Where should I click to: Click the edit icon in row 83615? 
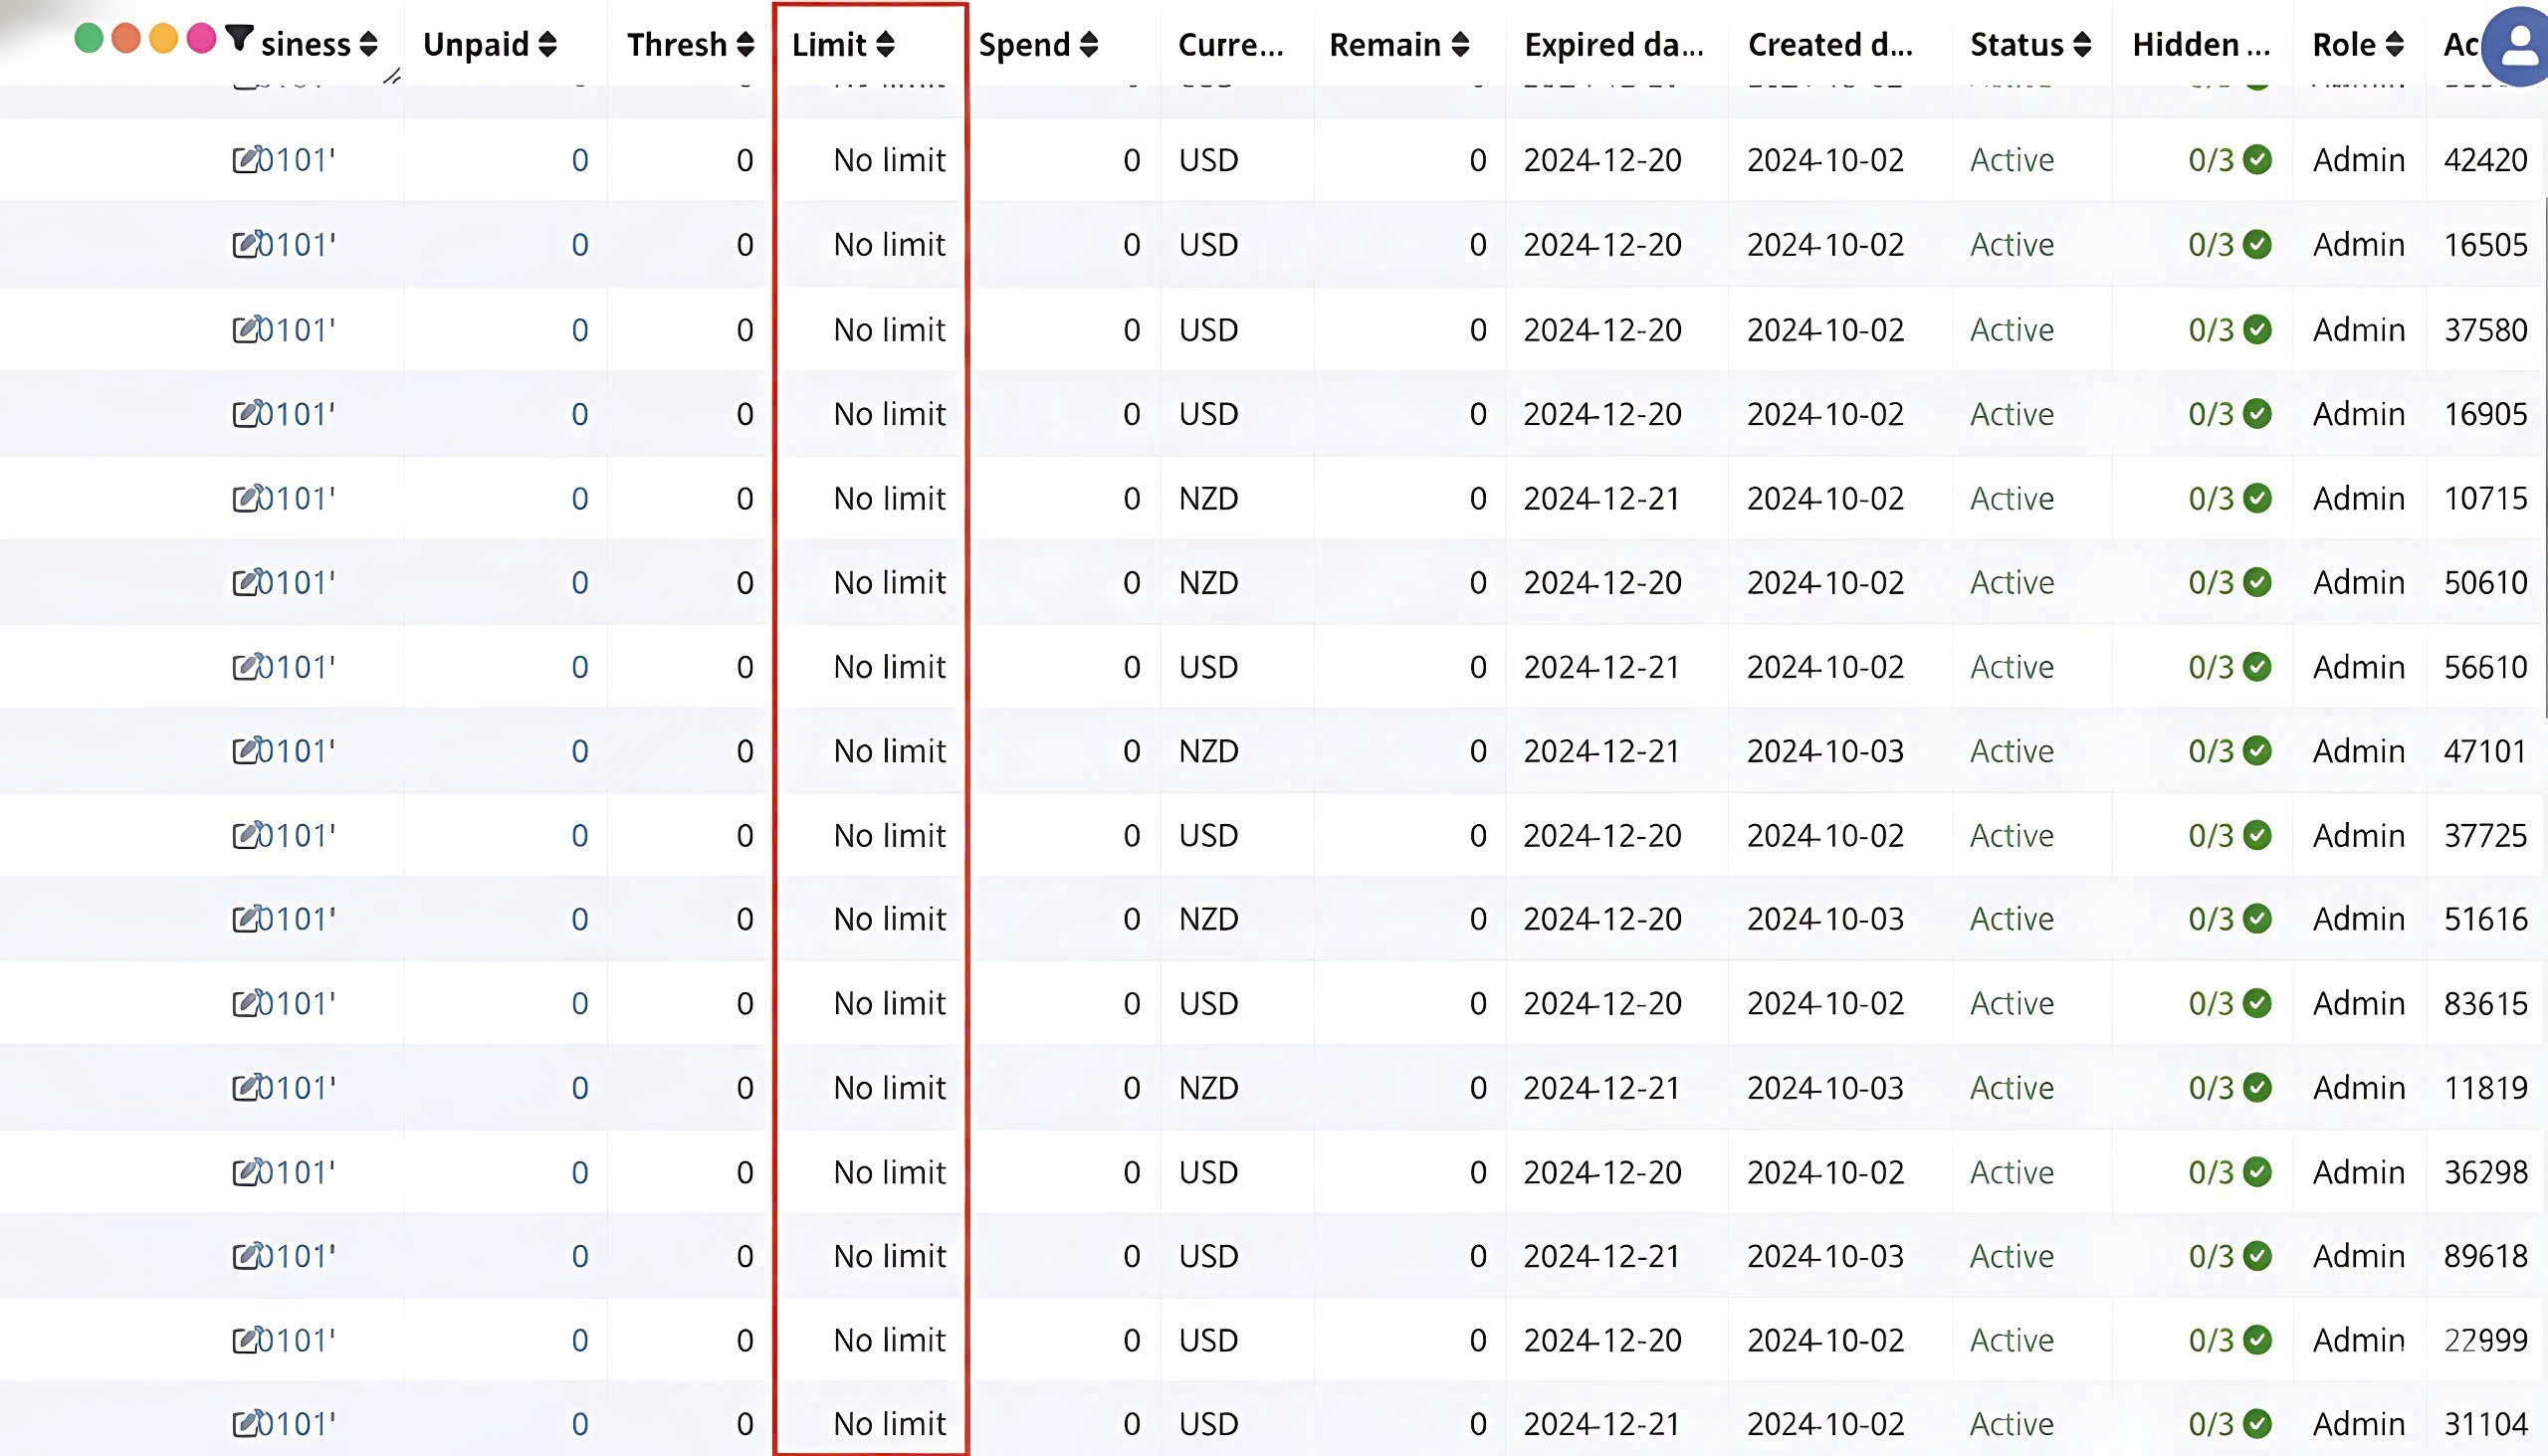click(x=246, y=1003)
